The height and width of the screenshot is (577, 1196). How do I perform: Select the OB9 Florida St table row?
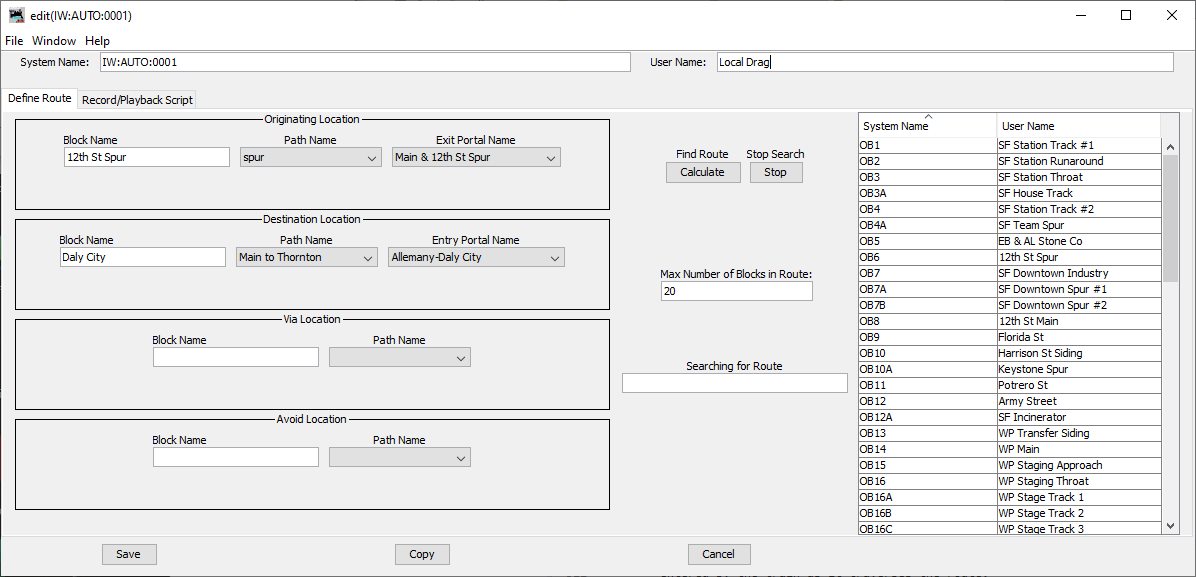coord(1008,337)
